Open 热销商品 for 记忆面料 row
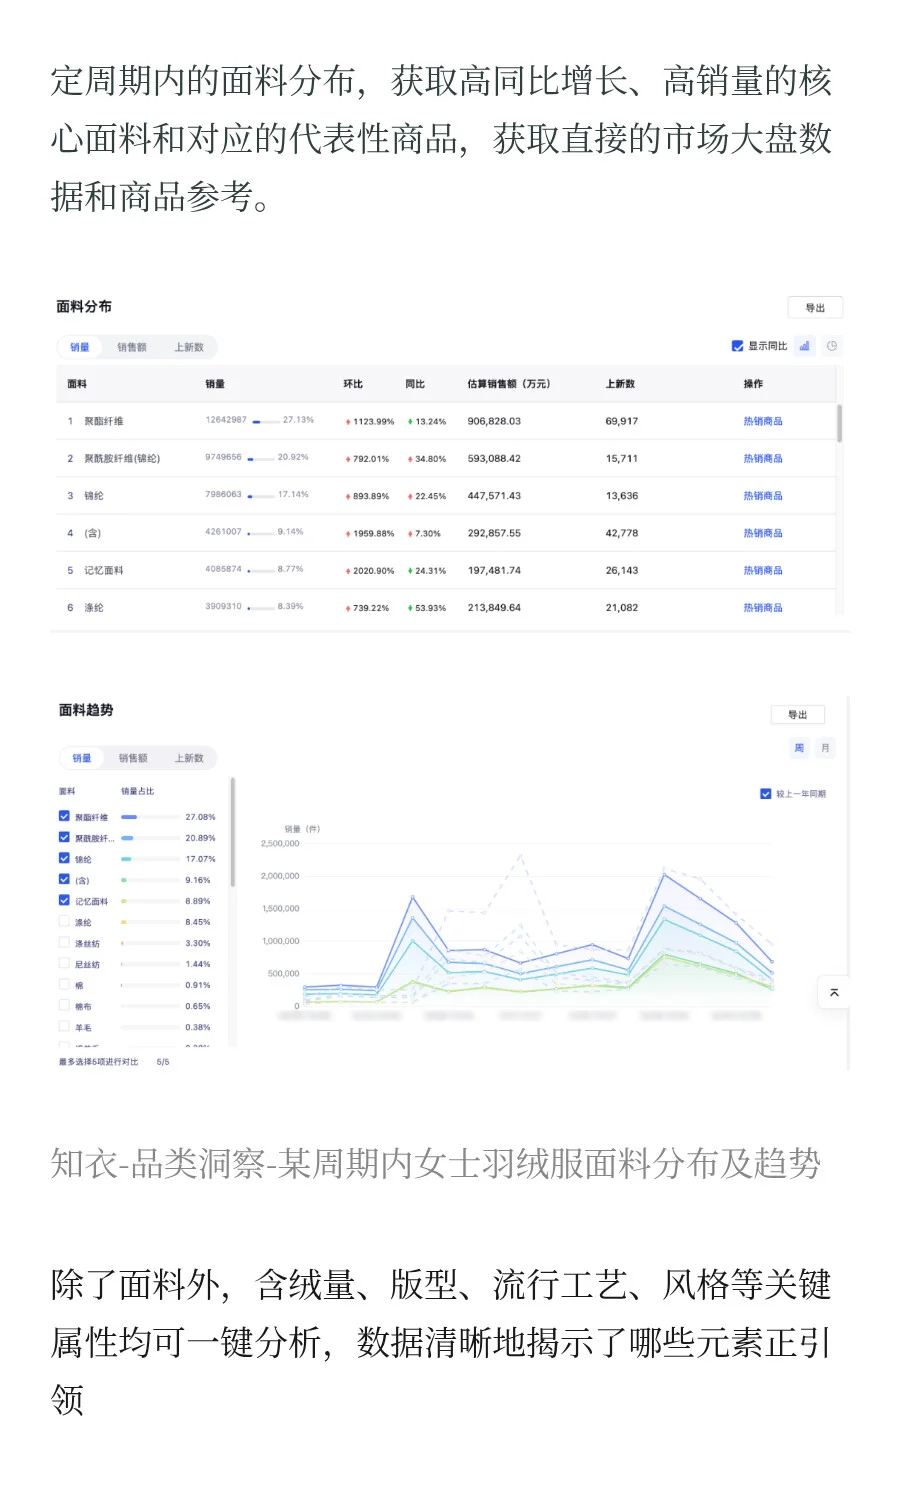This screenshot has width=900, height=1500. (763, 570)
